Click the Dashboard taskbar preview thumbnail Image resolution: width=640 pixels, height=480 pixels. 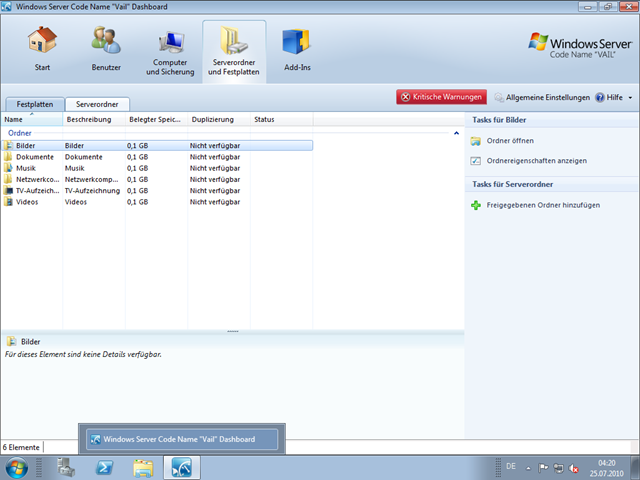coord(182,439)
